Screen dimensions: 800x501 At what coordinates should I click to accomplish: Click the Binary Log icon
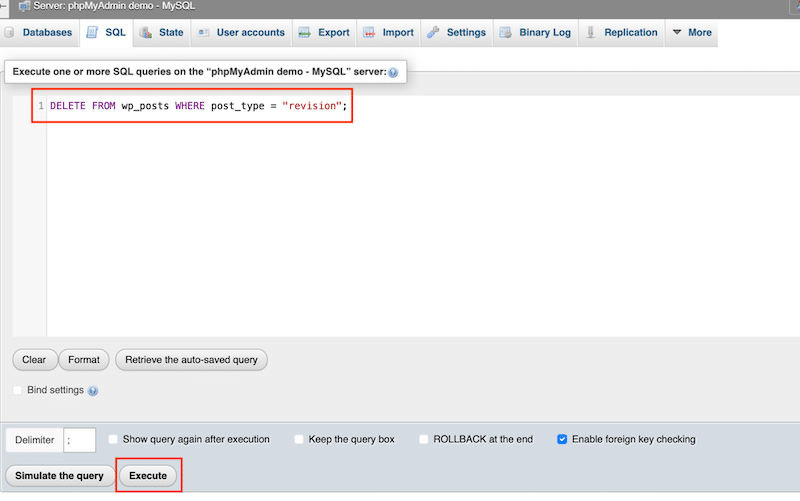pos(506,33)
